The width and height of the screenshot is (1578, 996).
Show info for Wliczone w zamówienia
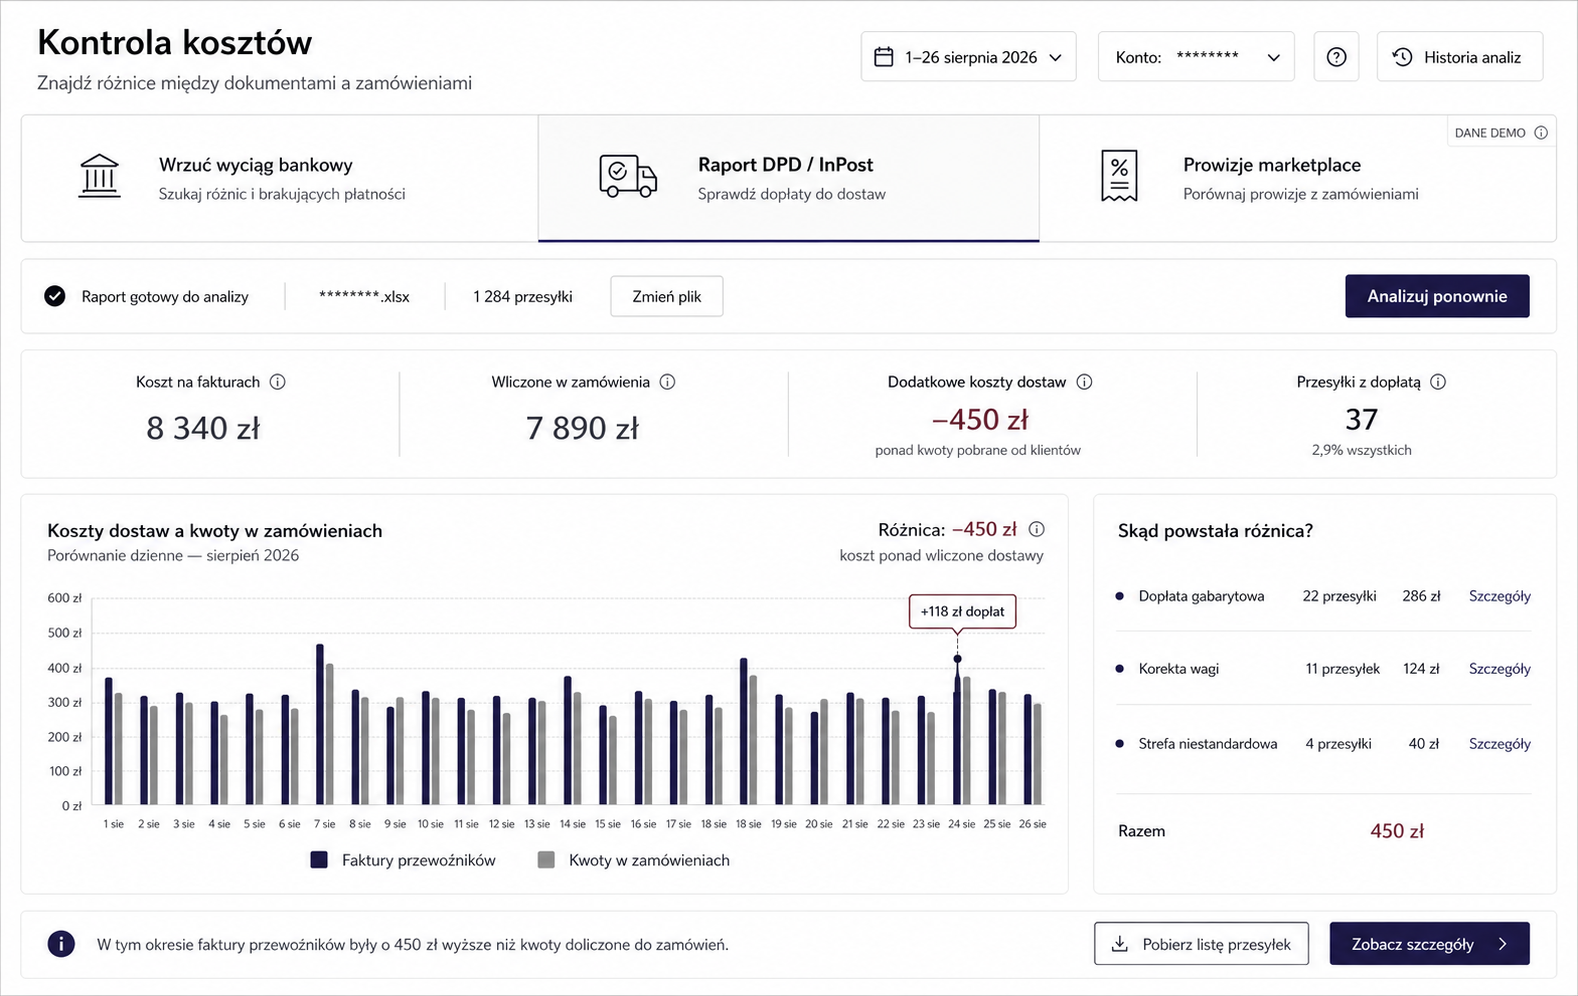click(667, 382)
